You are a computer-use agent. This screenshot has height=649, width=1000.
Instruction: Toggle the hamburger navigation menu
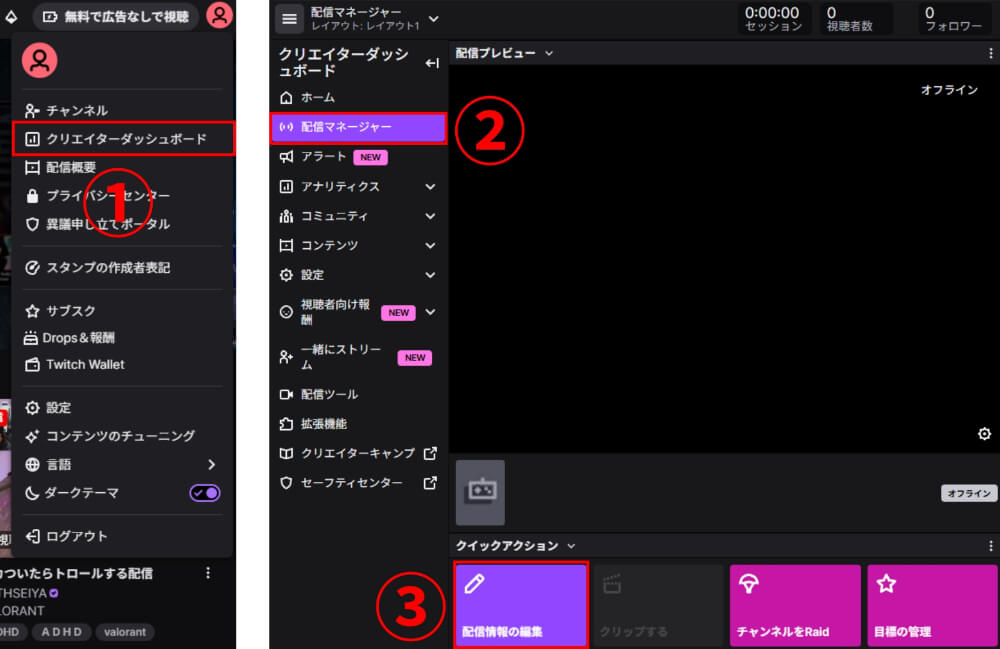[x=289, y=19]
